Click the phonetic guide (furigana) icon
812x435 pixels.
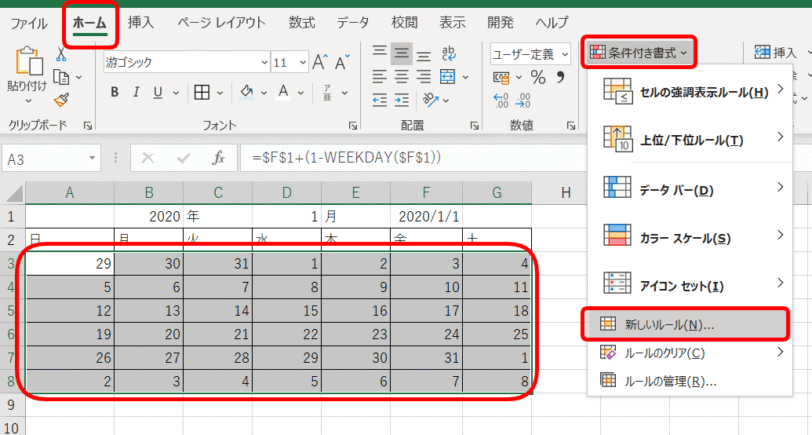tap(327, 93)
